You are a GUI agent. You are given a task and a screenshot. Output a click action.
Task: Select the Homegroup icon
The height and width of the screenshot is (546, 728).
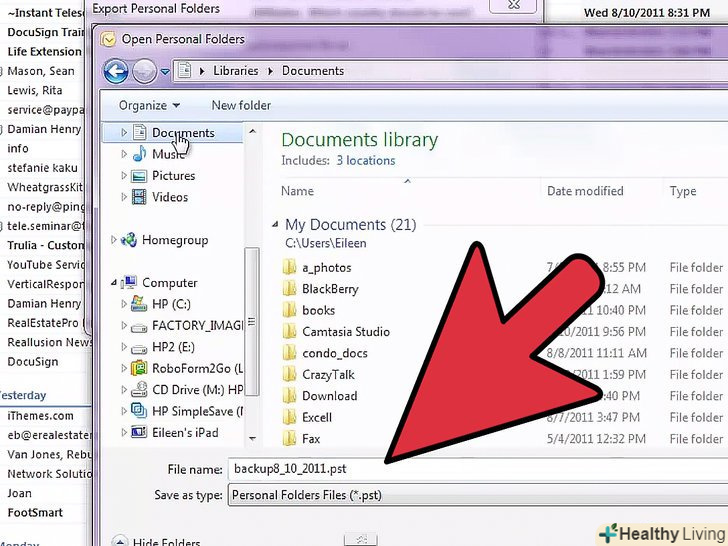point(129,240)
